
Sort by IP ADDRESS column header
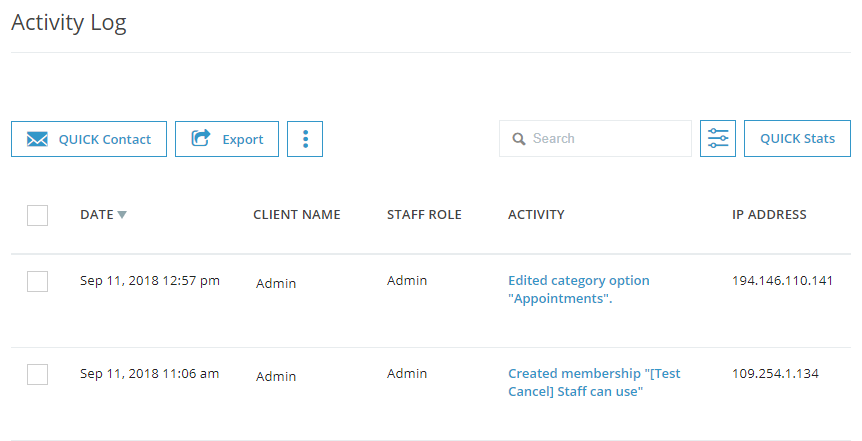click(769, 214)
